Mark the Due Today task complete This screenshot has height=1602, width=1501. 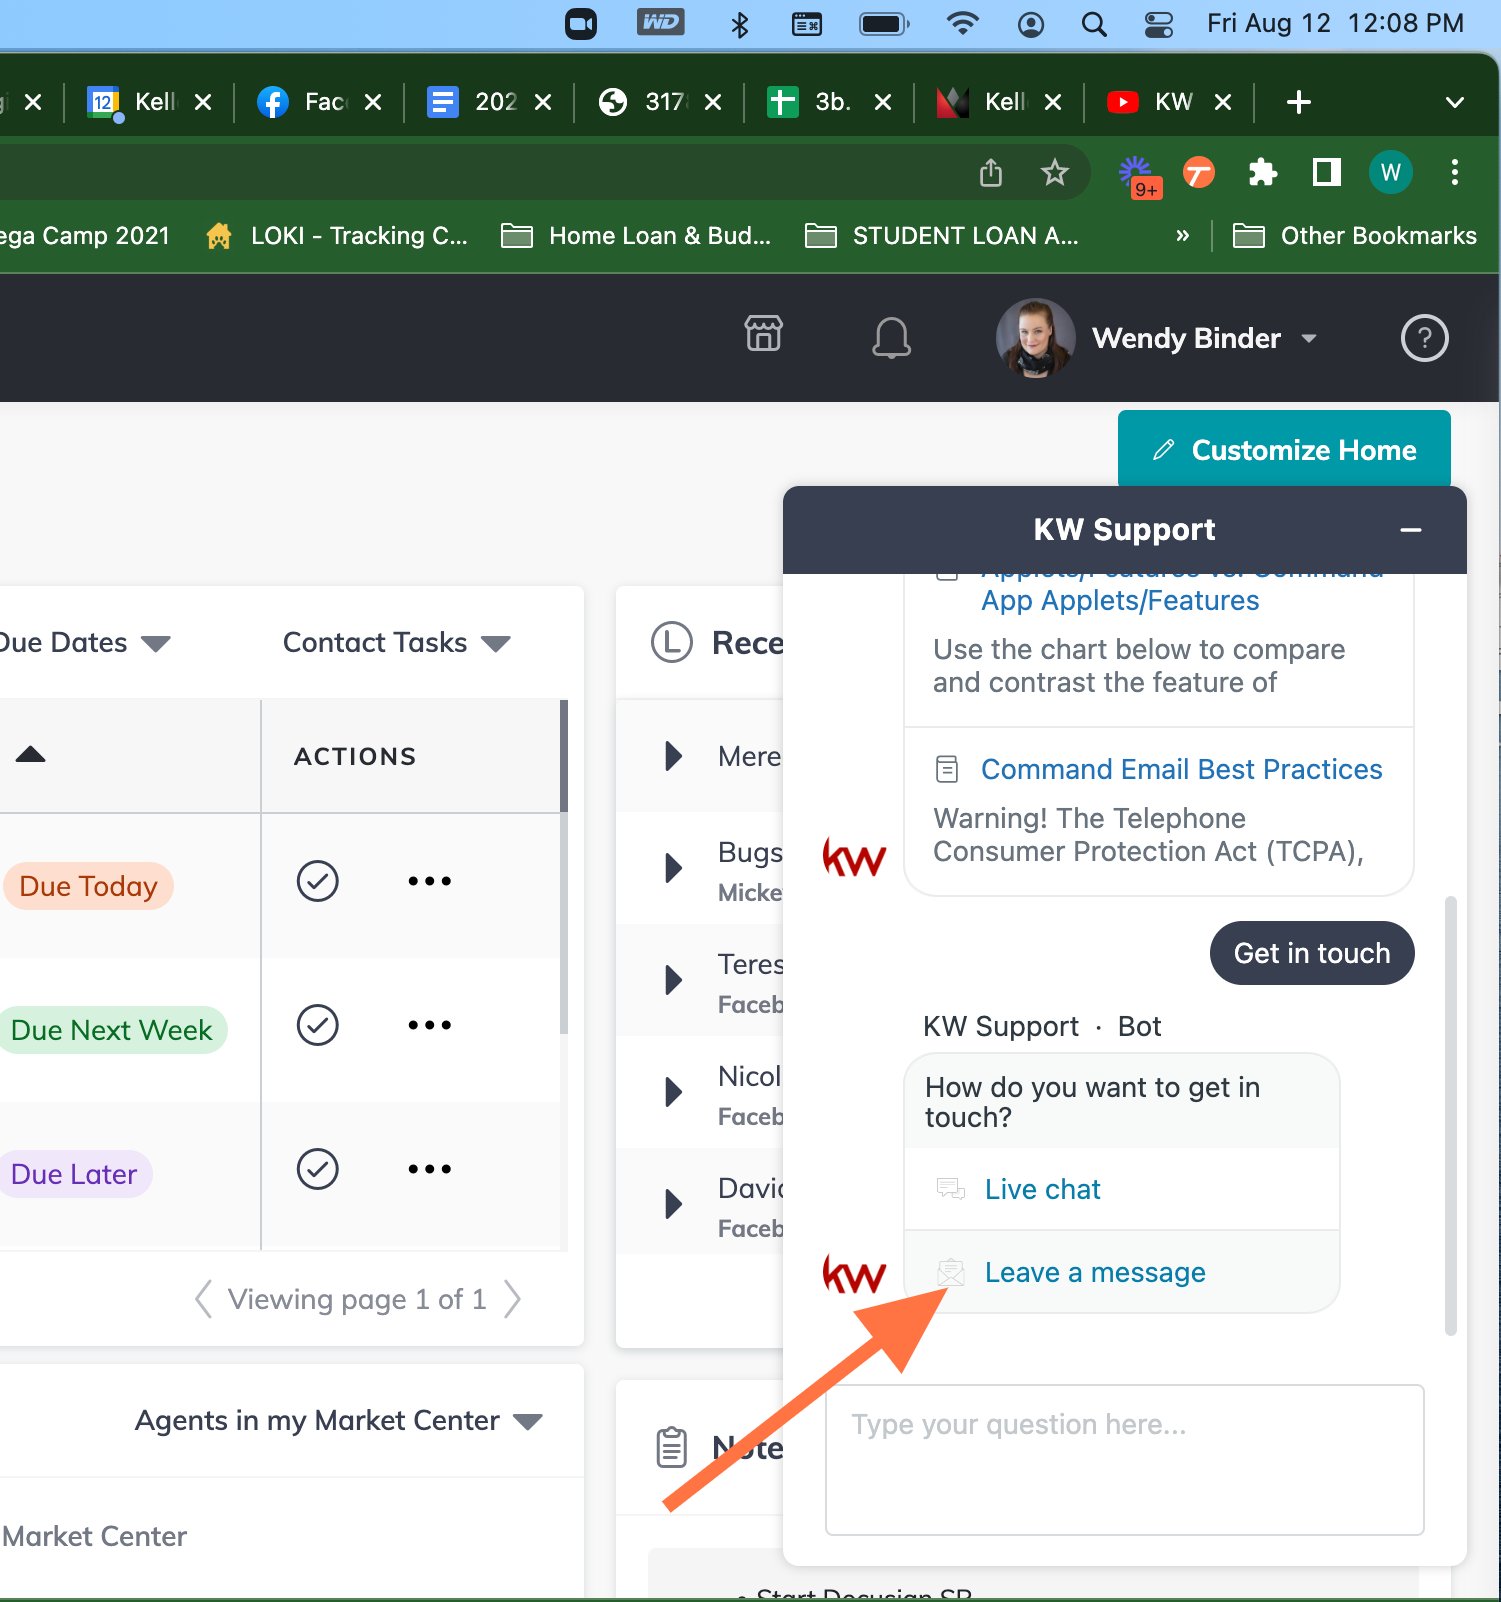click(317, 881)
